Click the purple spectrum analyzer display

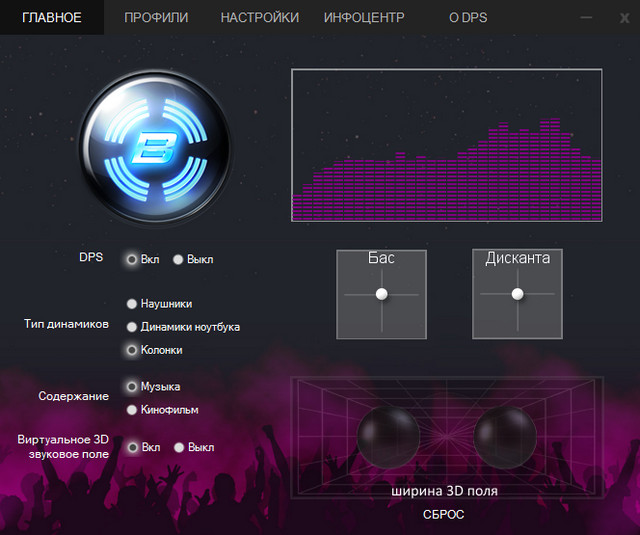447,145
